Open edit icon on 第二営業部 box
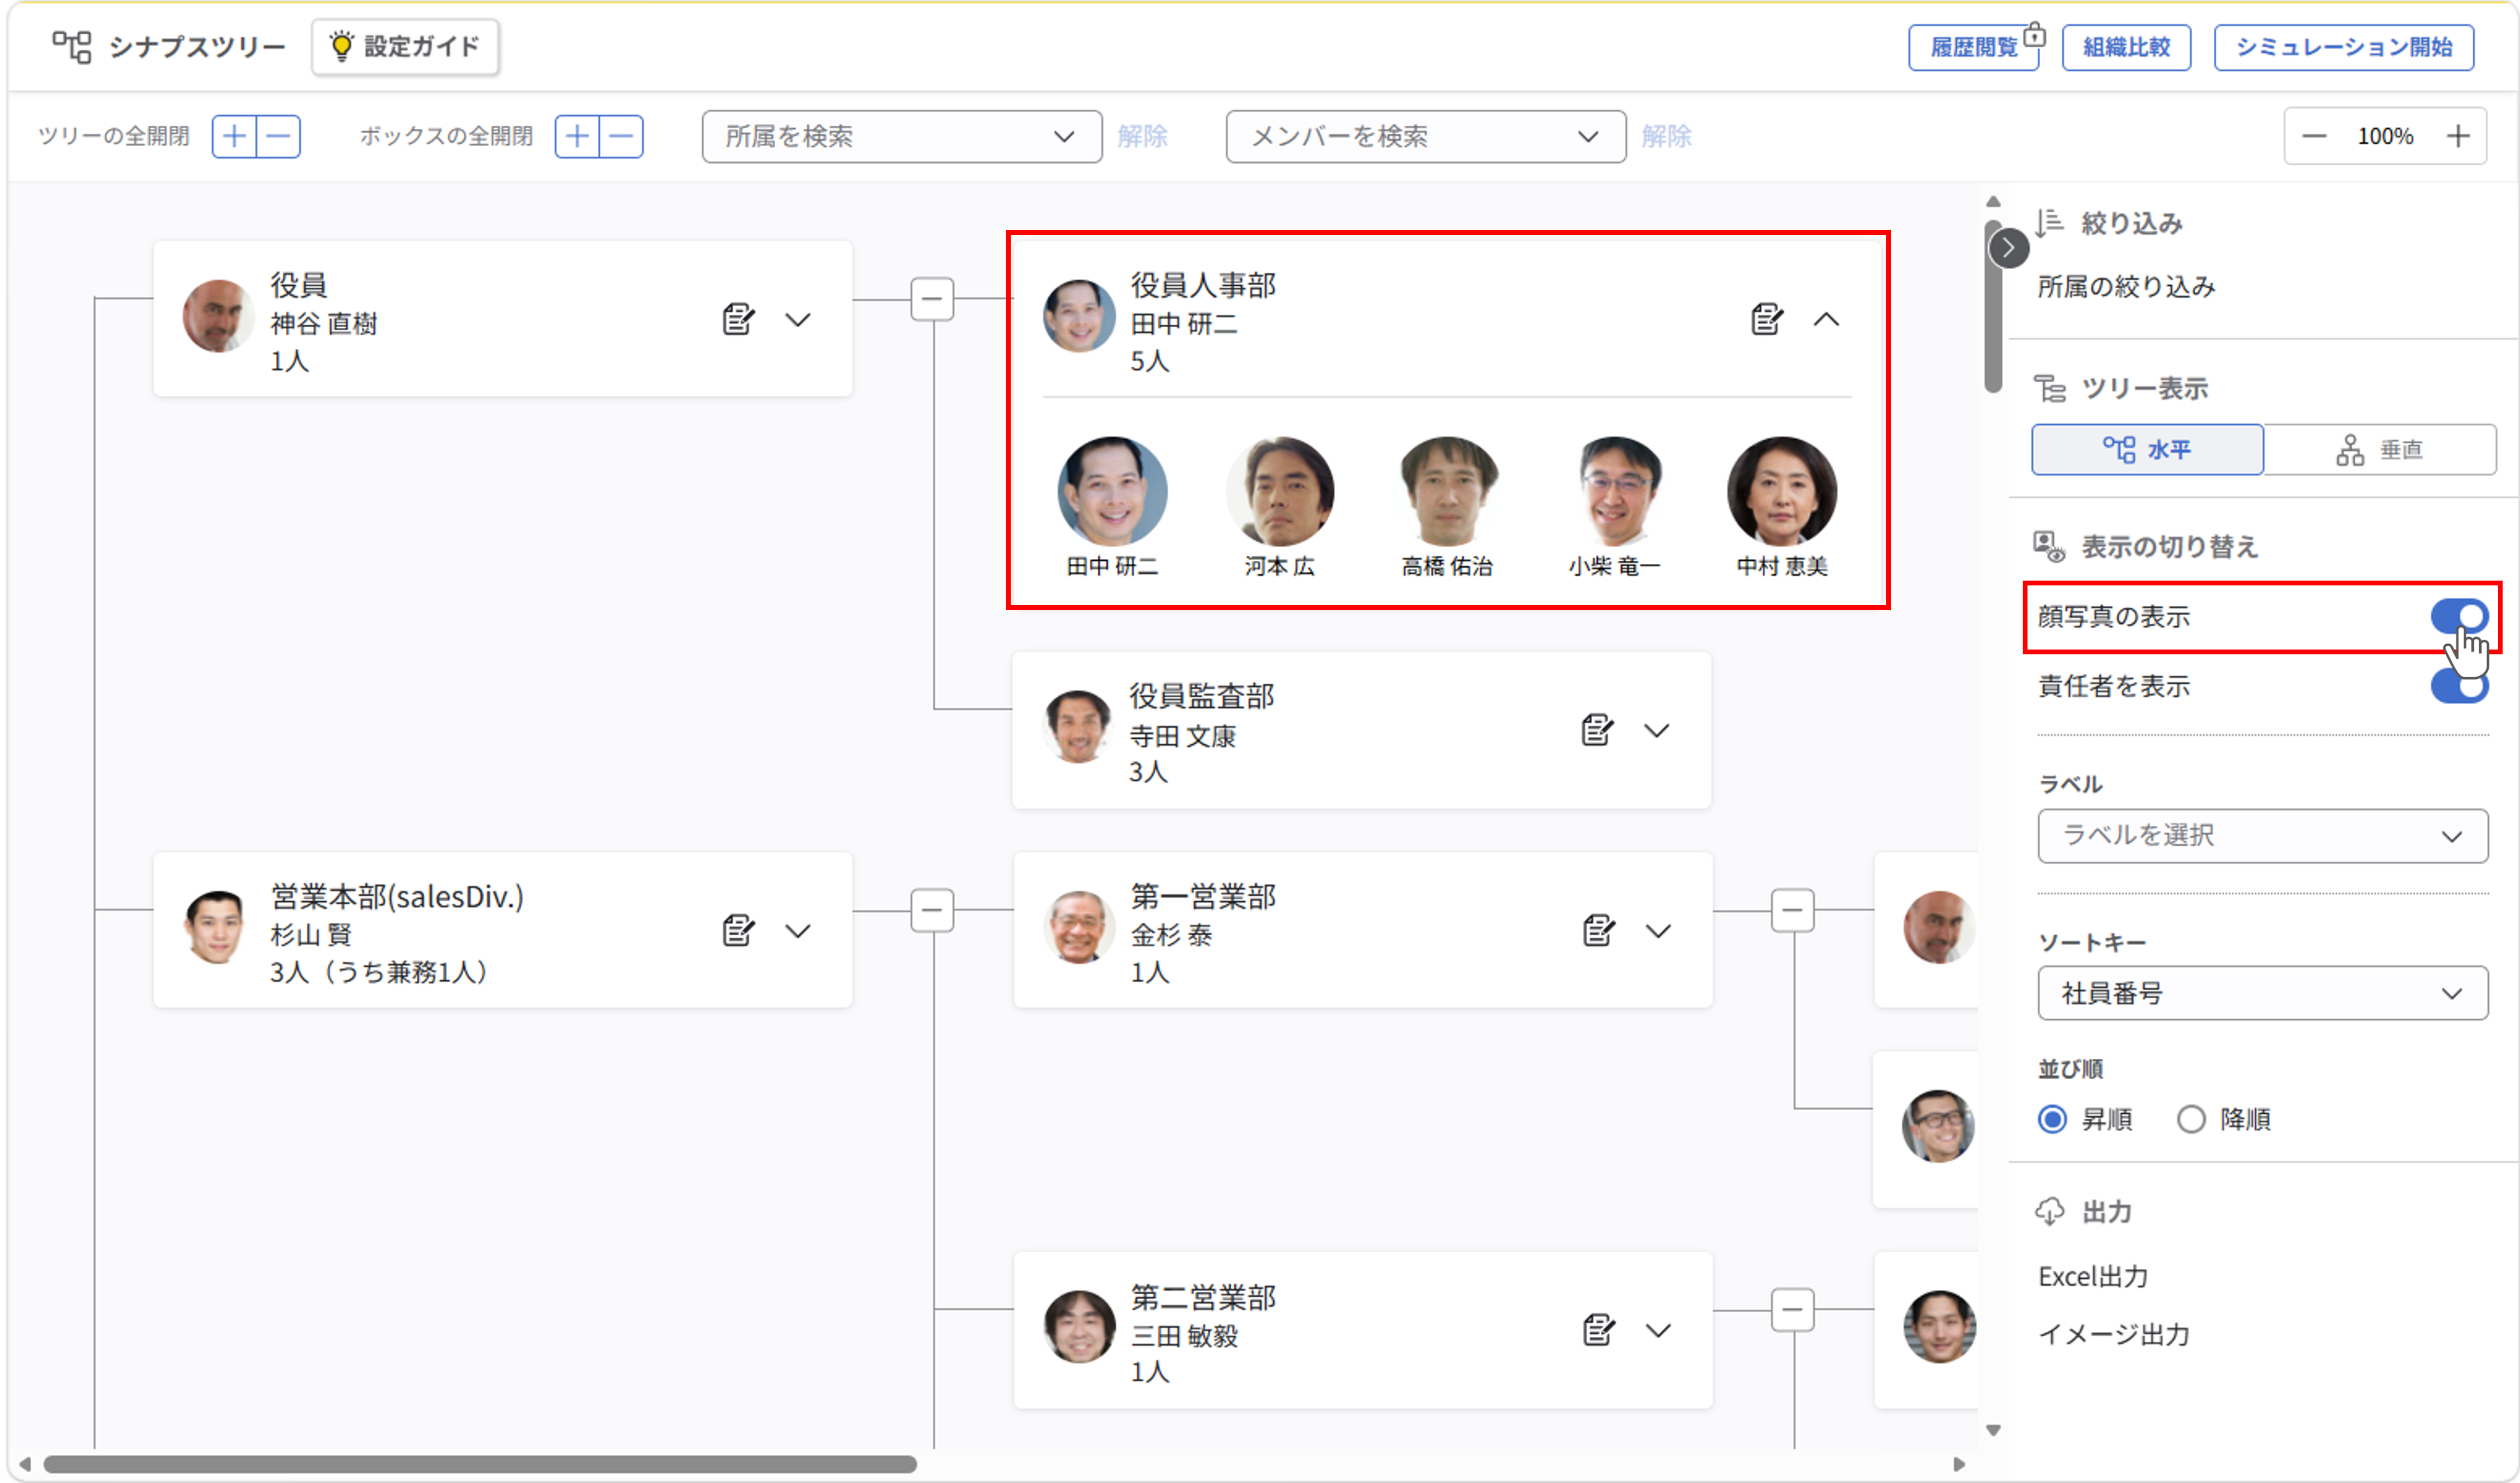Image resolution: width=2520 pixels, height=1483 pixels. 1598,1330
